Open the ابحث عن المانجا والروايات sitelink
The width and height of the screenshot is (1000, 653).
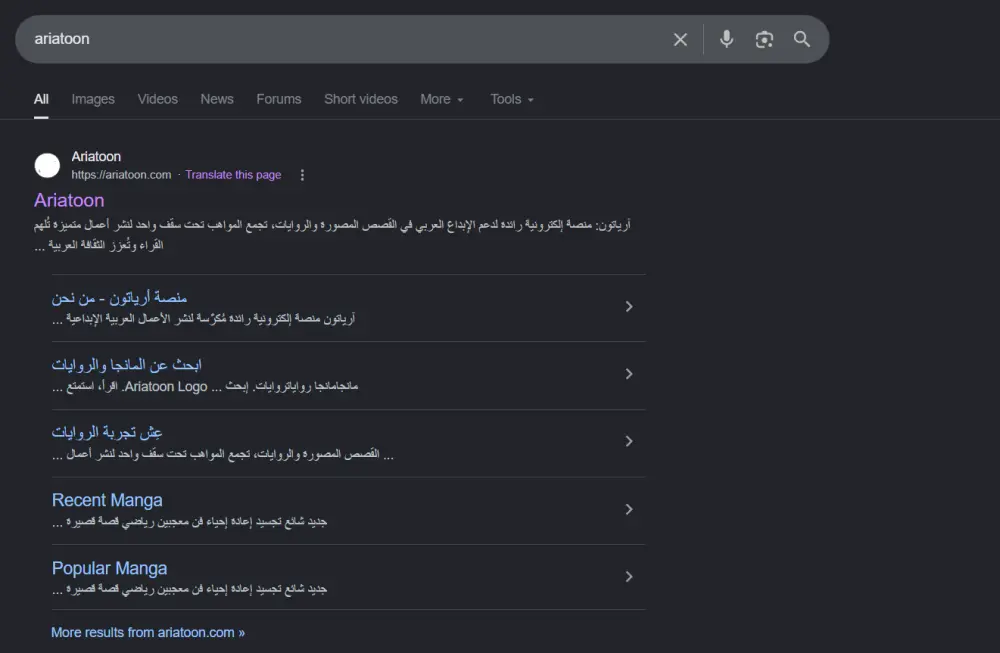(x=126, y=365)
